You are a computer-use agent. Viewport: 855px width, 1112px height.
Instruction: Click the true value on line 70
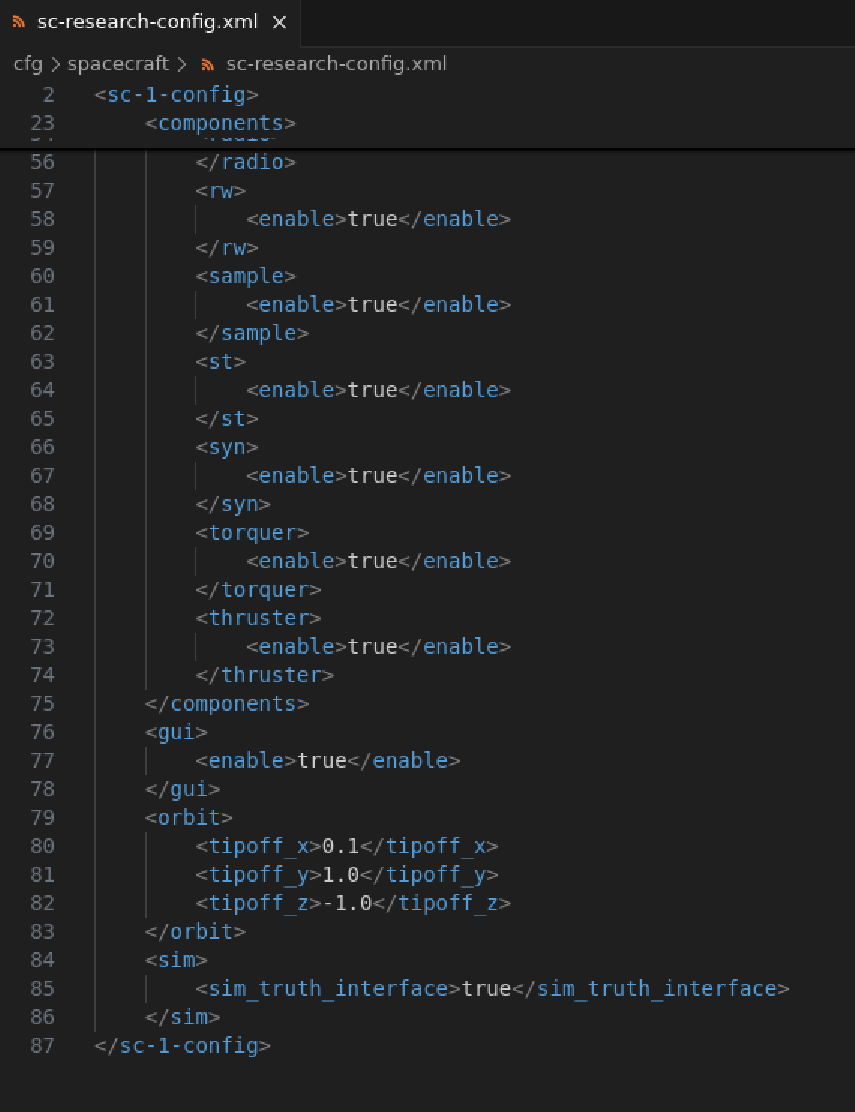click(372, 561)
